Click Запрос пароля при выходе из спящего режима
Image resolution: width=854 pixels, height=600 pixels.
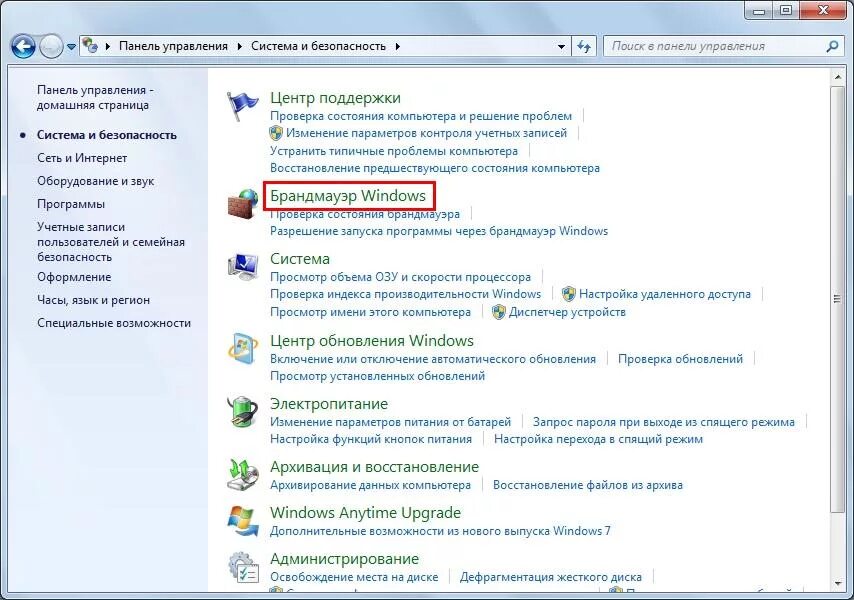(x=663, y=422)
